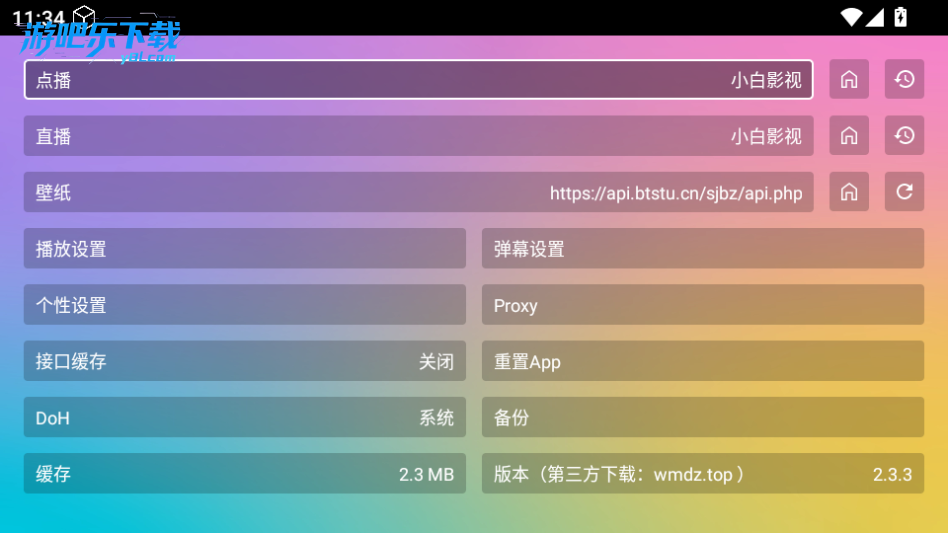Open 弹幕设置 menu
This screenshot has height=533, width=948.
703,249
